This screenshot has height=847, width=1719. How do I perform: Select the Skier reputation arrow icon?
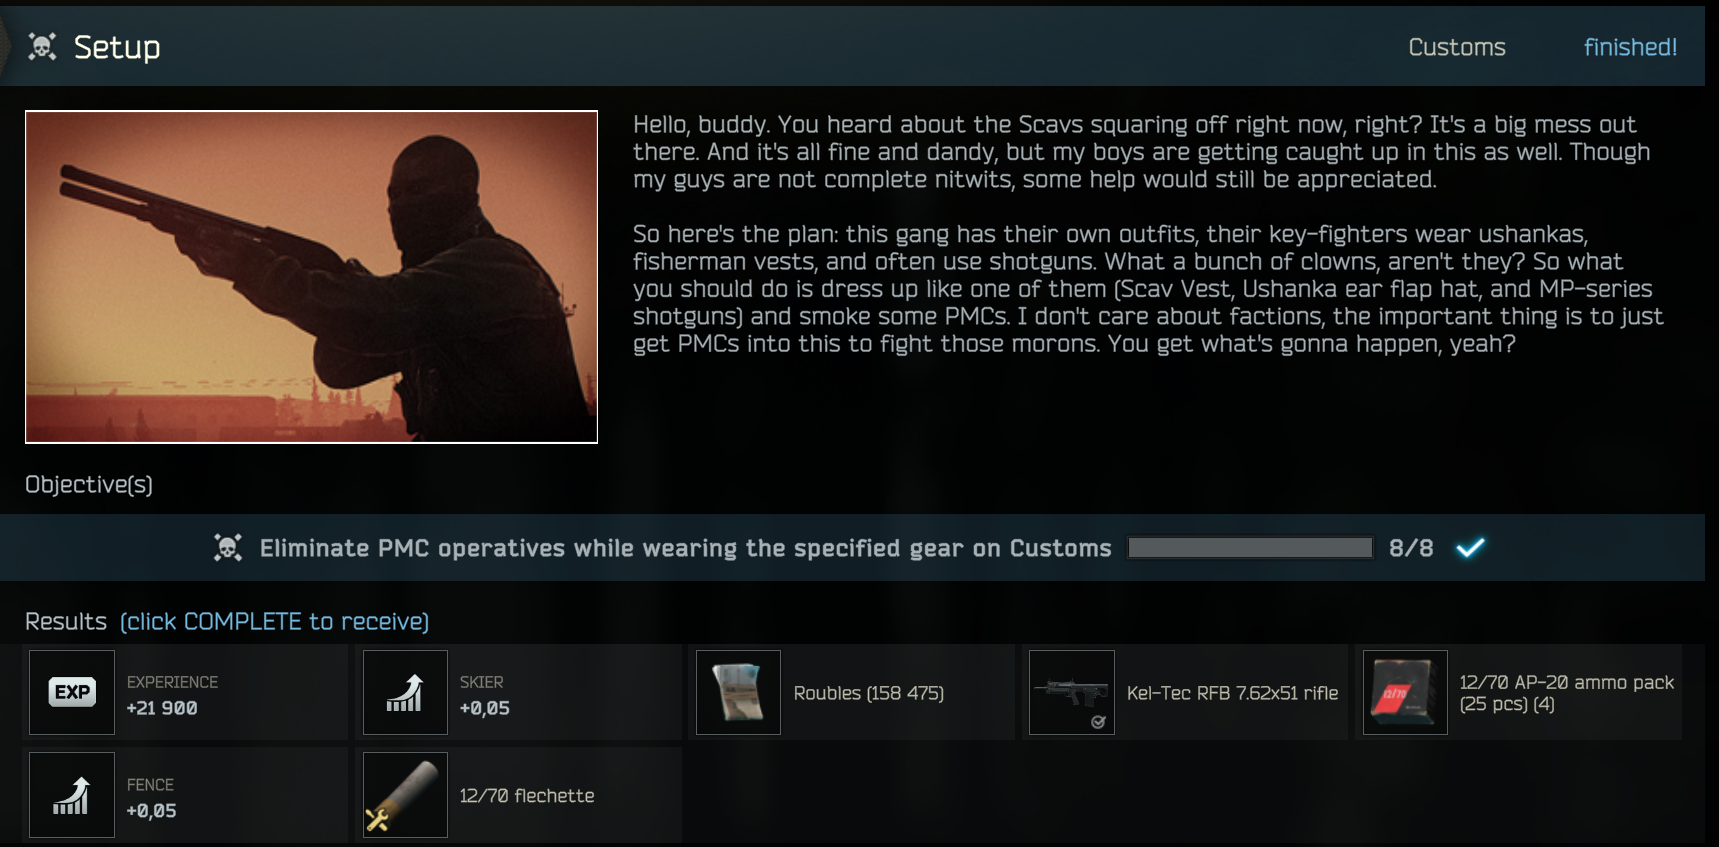coord(405,692)
